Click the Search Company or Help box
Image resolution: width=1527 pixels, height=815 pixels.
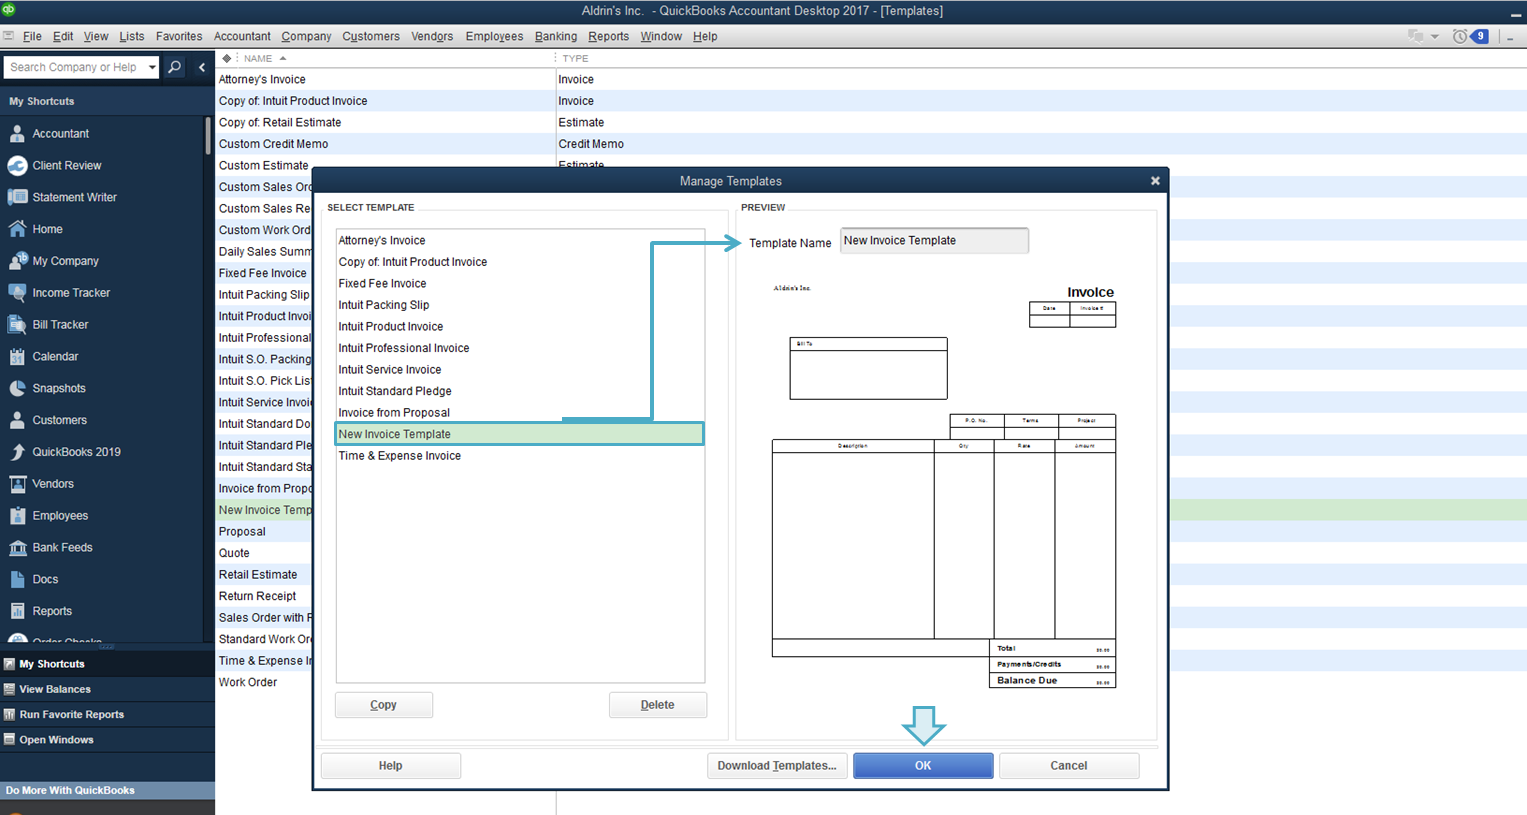tap(73, 67)
